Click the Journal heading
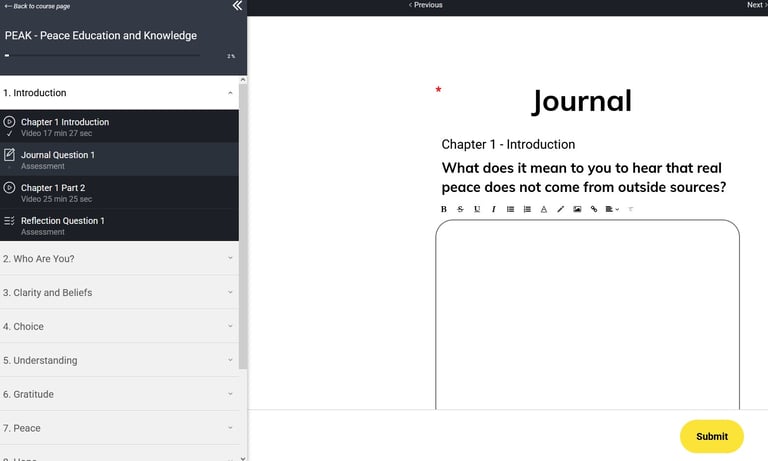The image size is (768, 461). click(581, 101)
